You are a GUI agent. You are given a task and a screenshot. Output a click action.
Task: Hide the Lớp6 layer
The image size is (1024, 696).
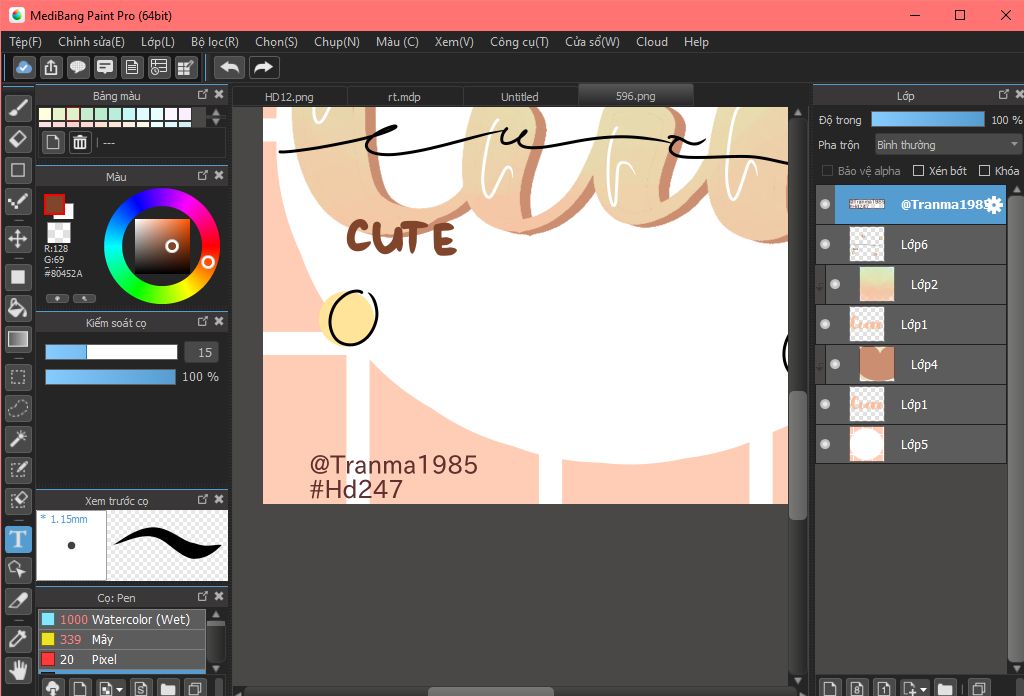[825, 244]
